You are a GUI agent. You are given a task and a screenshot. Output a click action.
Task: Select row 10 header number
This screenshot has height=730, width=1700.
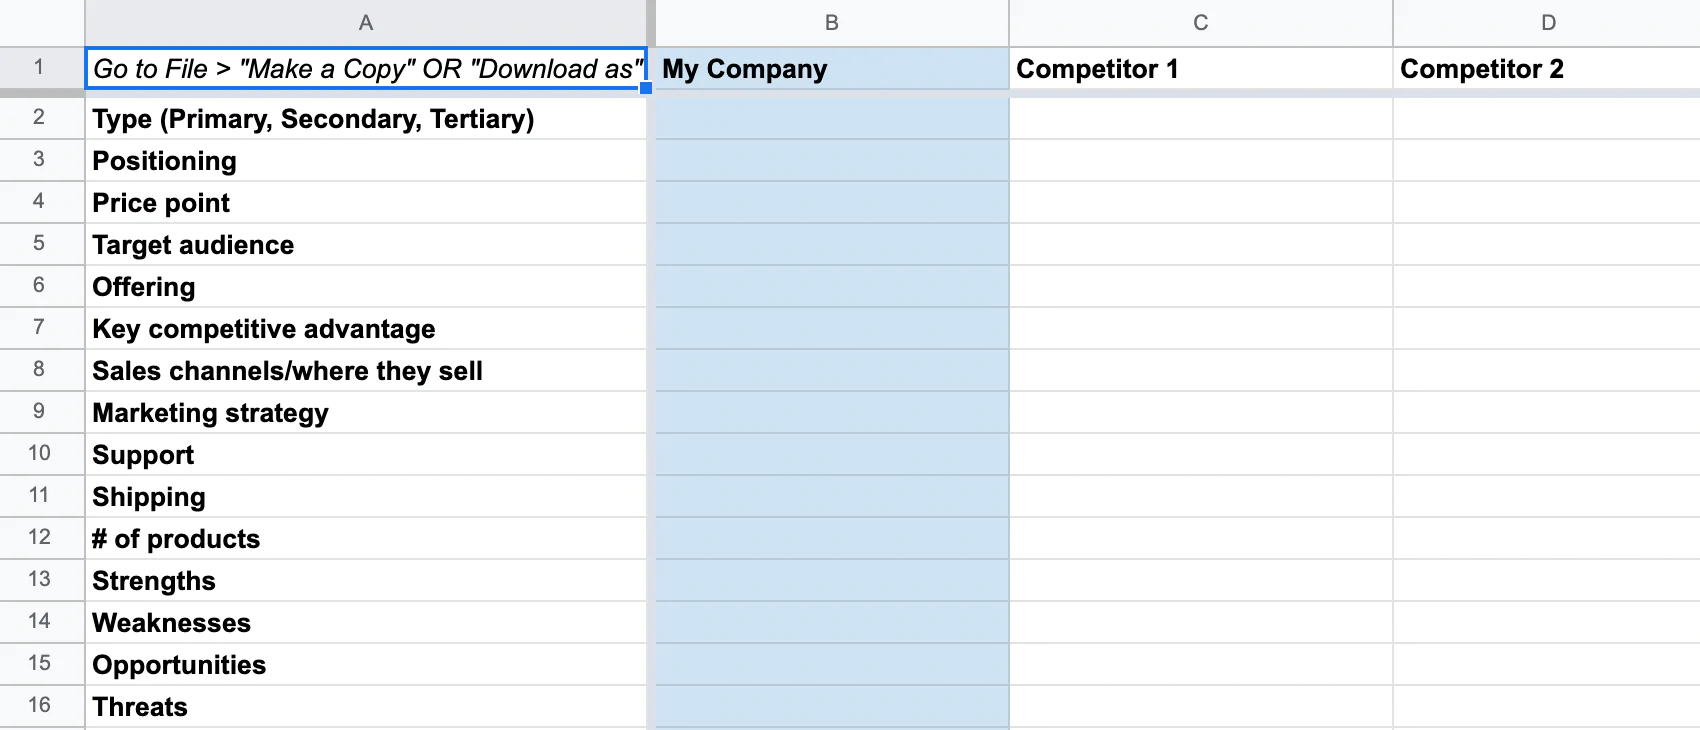(x=42, y=454)
